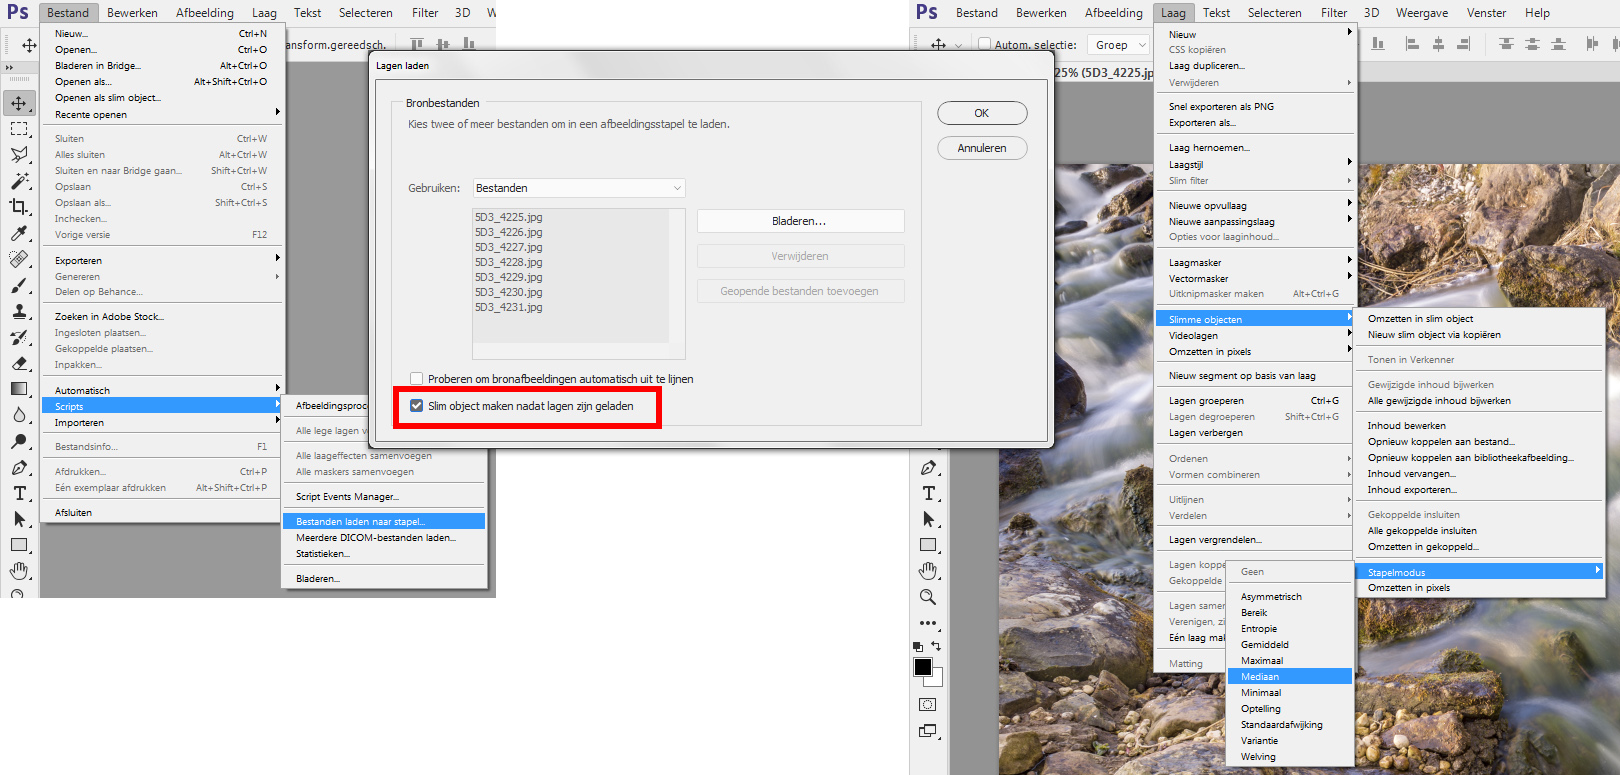Choose 'Mediaan' from the Stapelmodus list
This screenshot has height=775, width=1620.
point(1260,677)
